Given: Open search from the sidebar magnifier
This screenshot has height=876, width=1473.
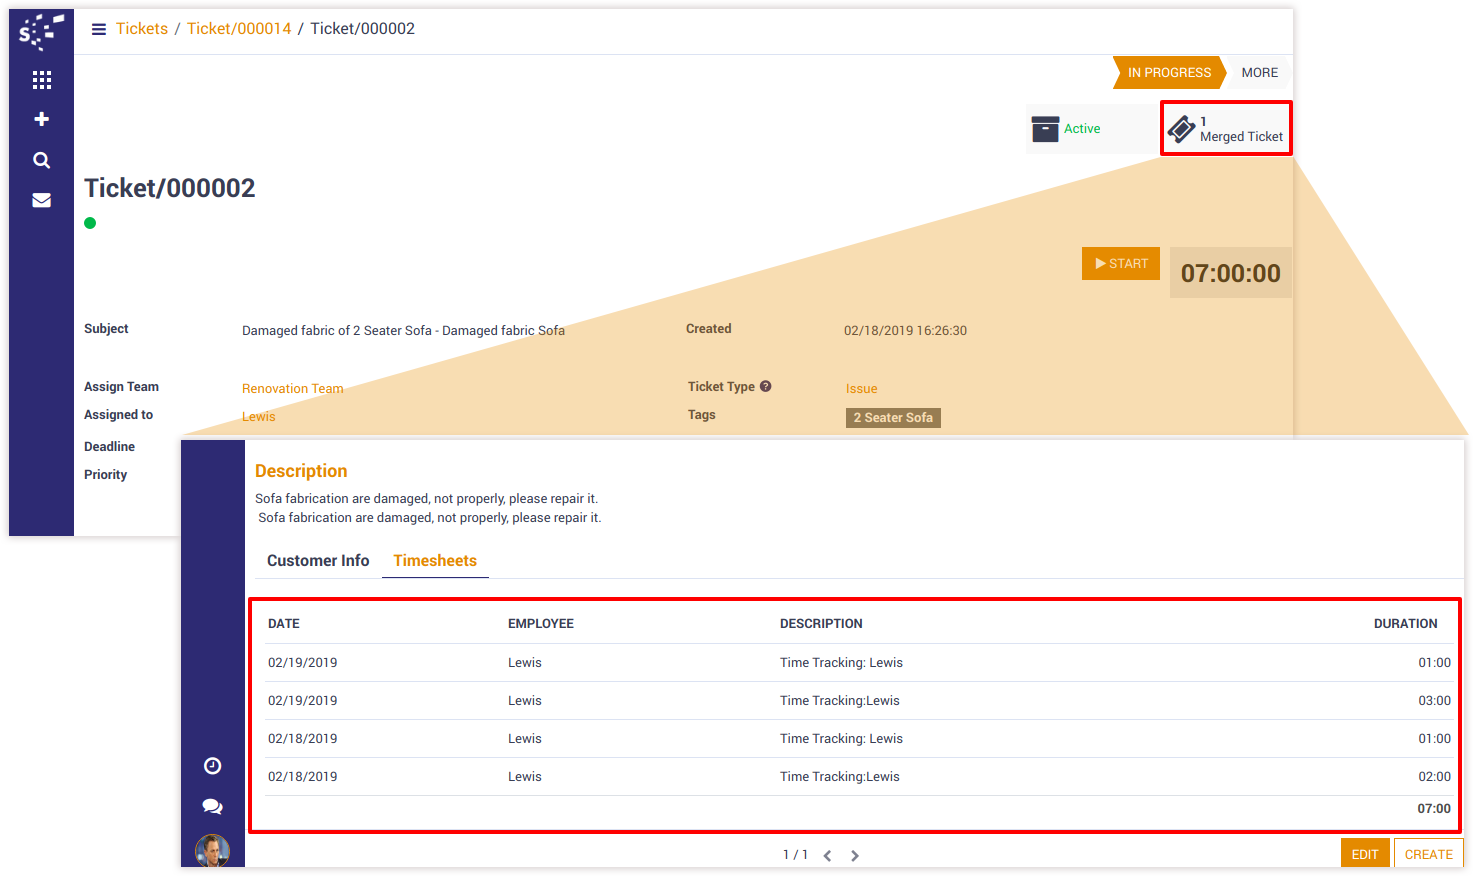Looking at the screenshot, I should tap(41, 160).
